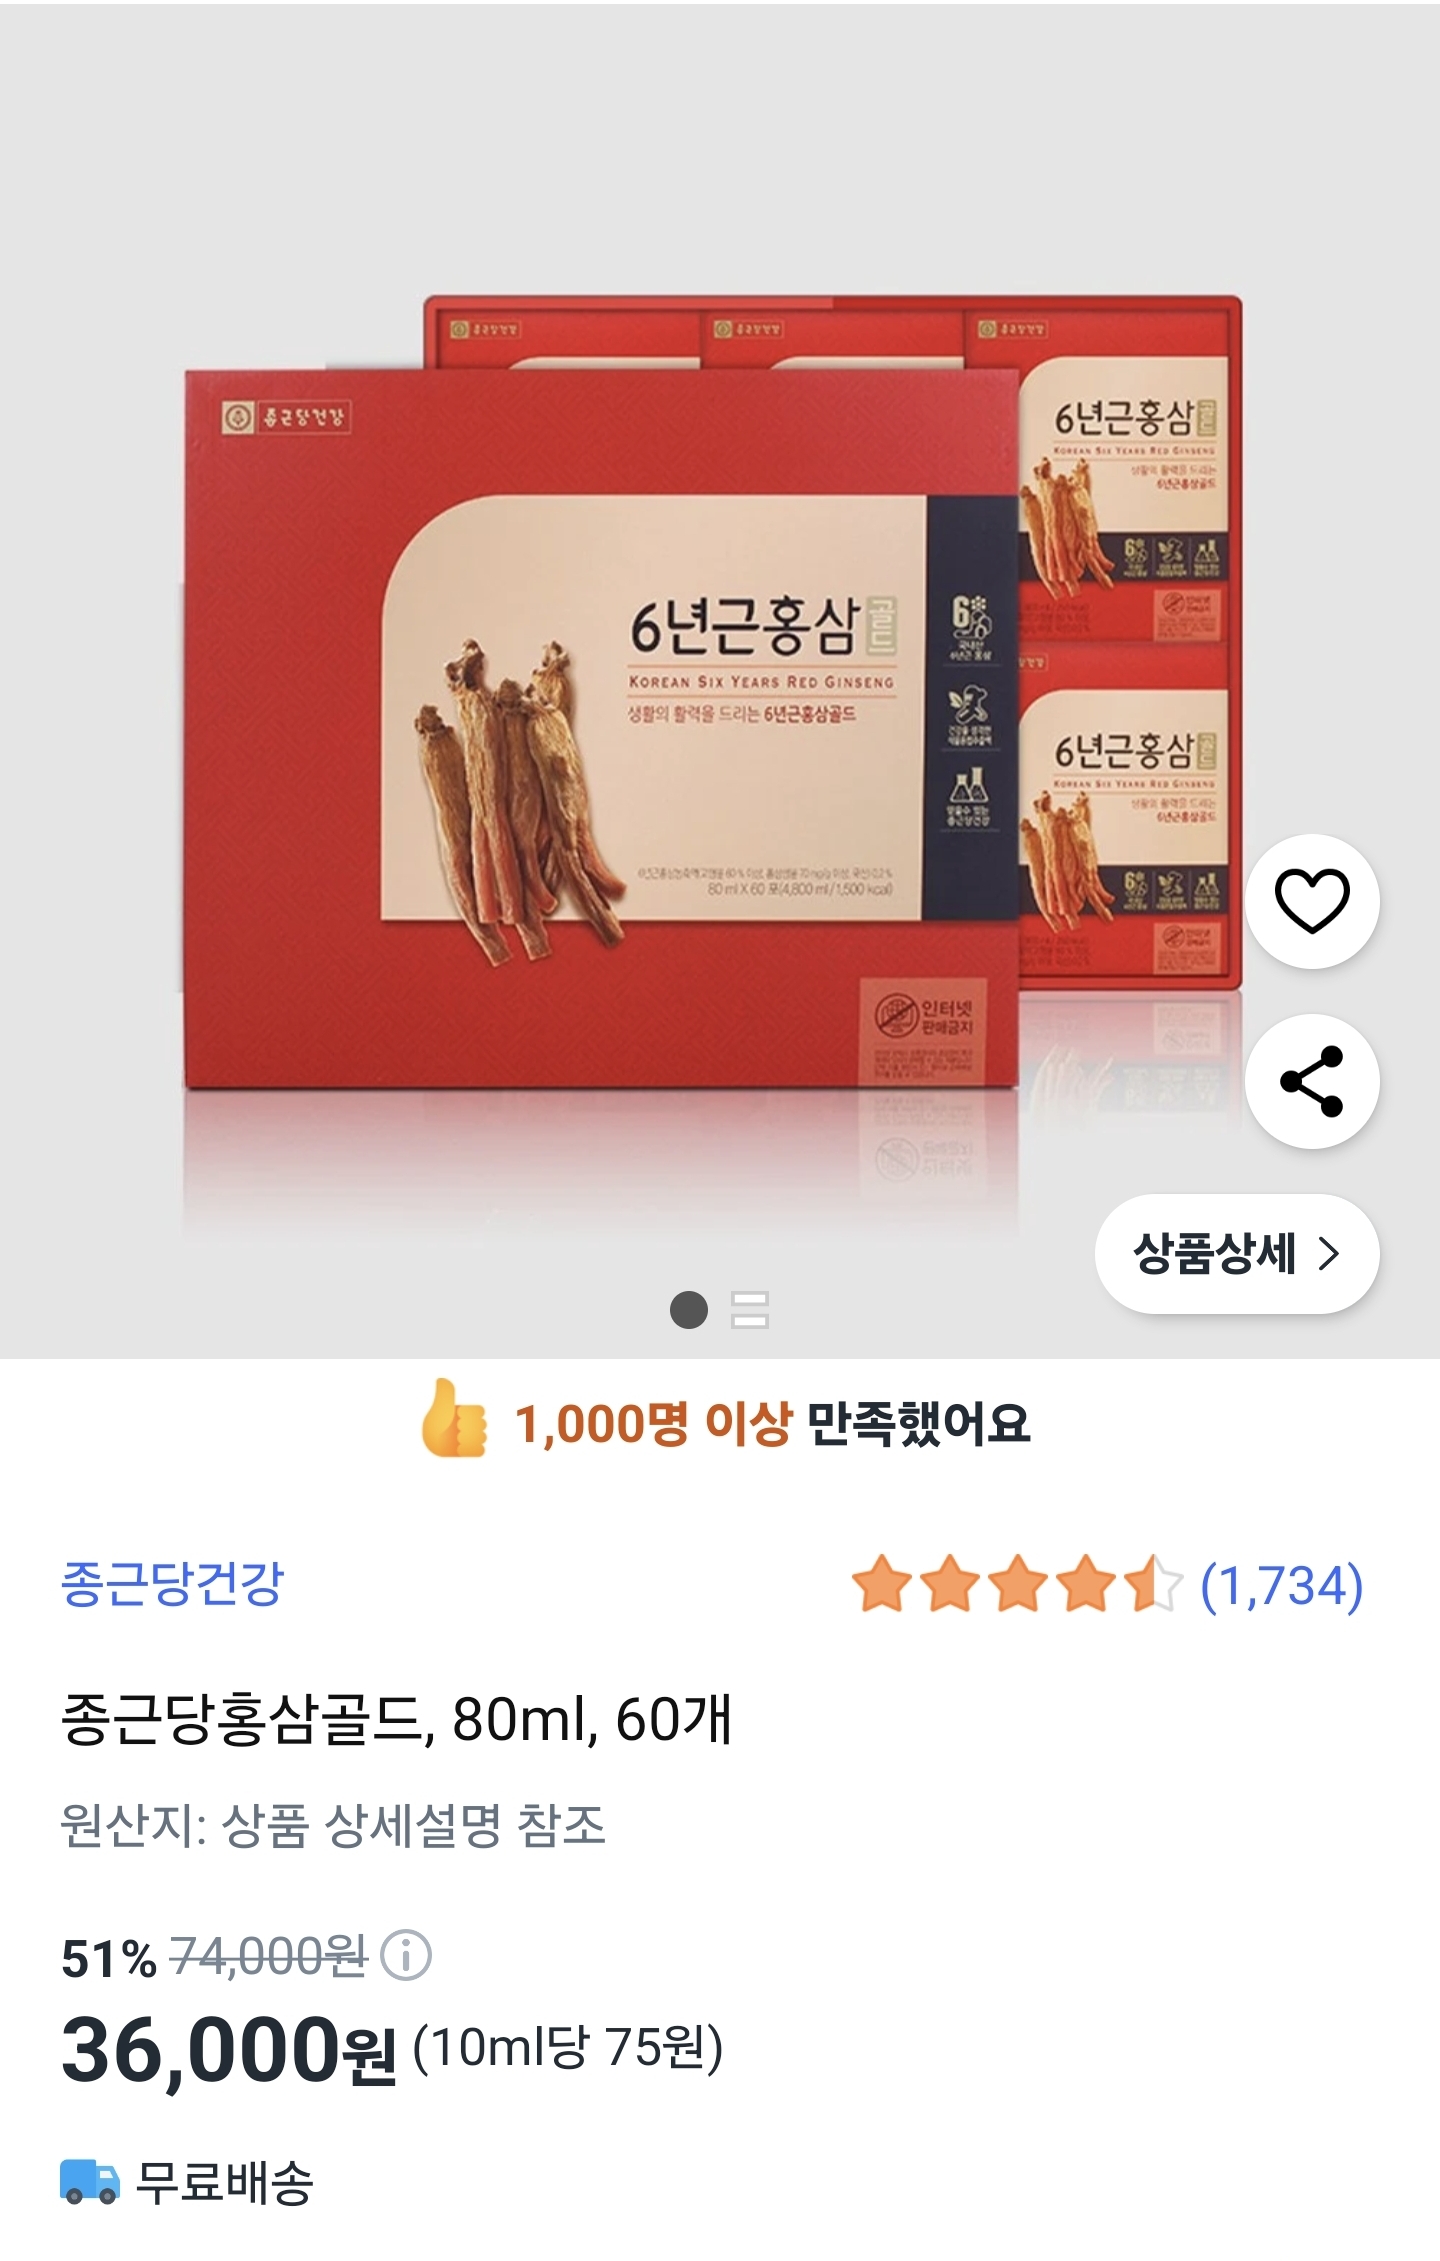Open the 1,734 reviews count link
The height and width of the screenshot is (2261, 1440).
pos(1282,1586)
